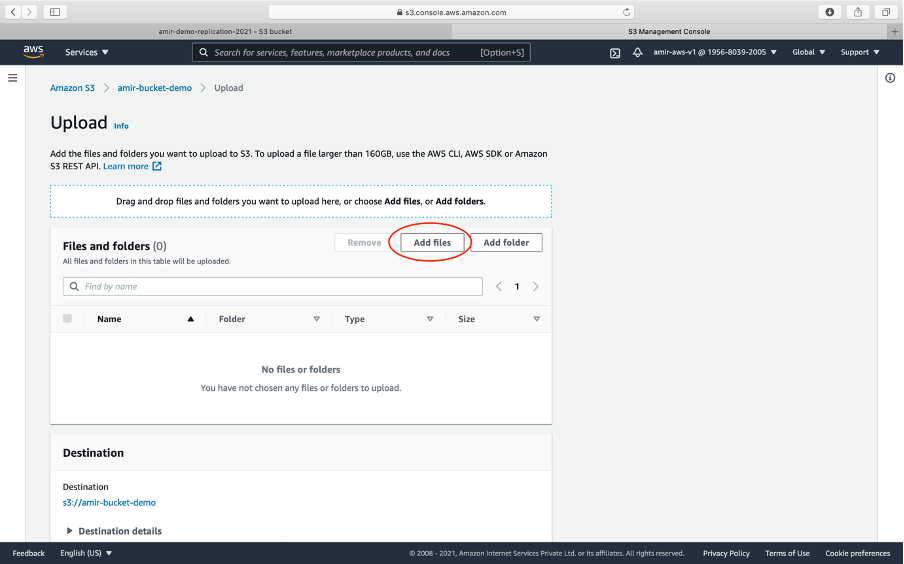The width and height of the screenshot is (904, 564).
Task: Open Folder column sort arrow
Action: click(x=317, y=319)
